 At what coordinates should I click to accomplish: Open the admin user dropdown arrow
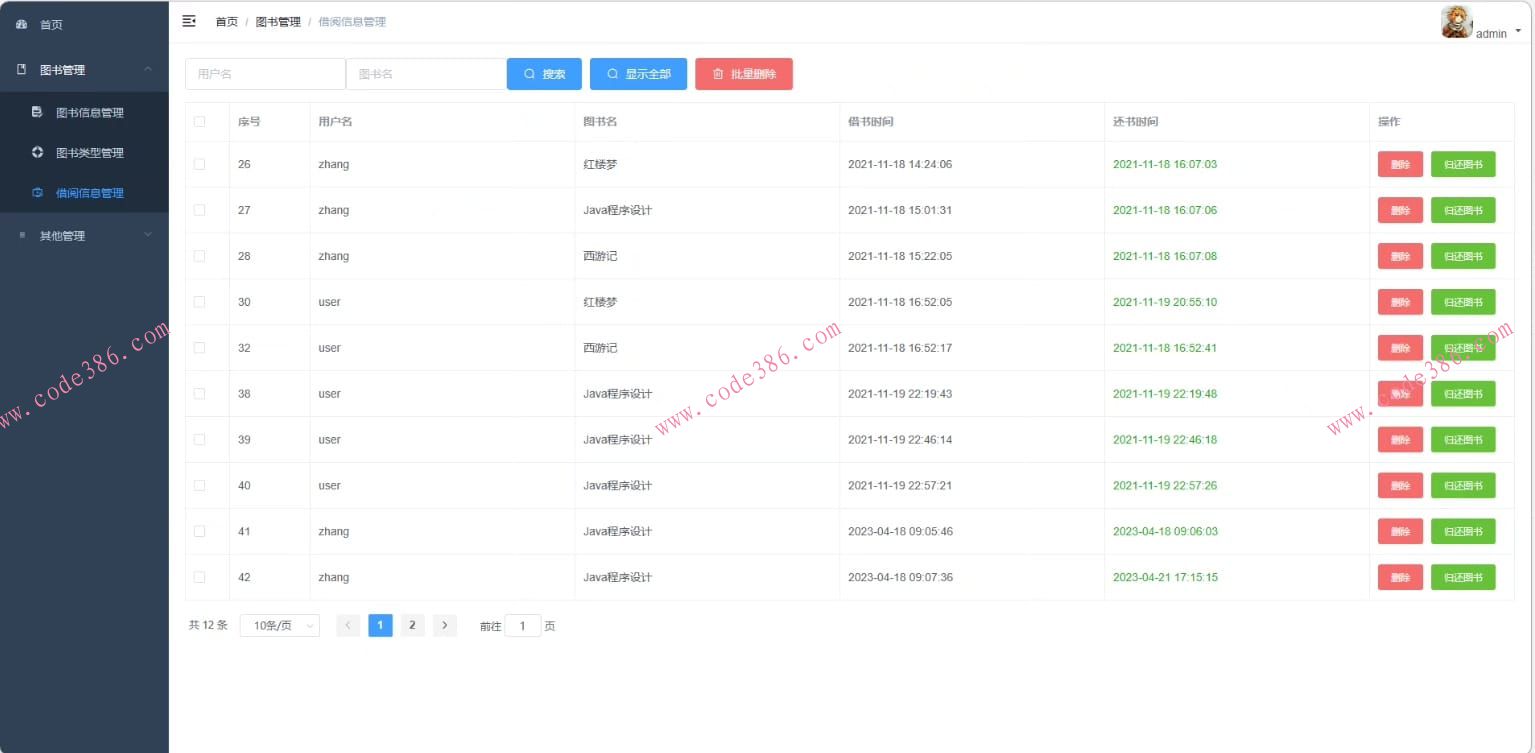(x=1518, y=31)
